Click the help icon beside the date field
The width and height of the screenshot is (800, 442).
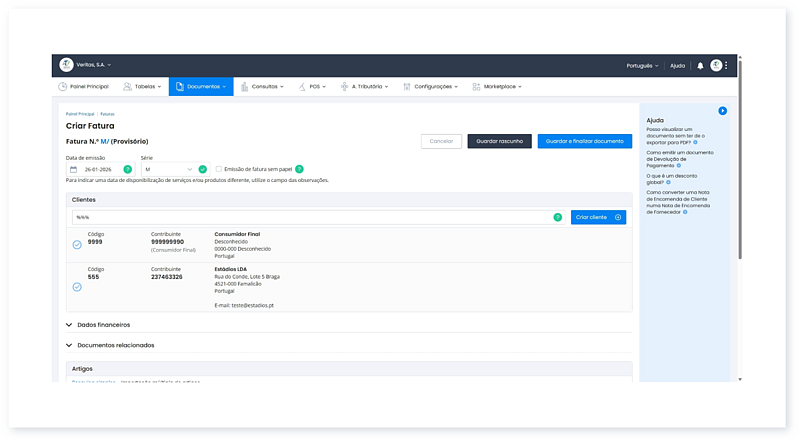point(127,169)
